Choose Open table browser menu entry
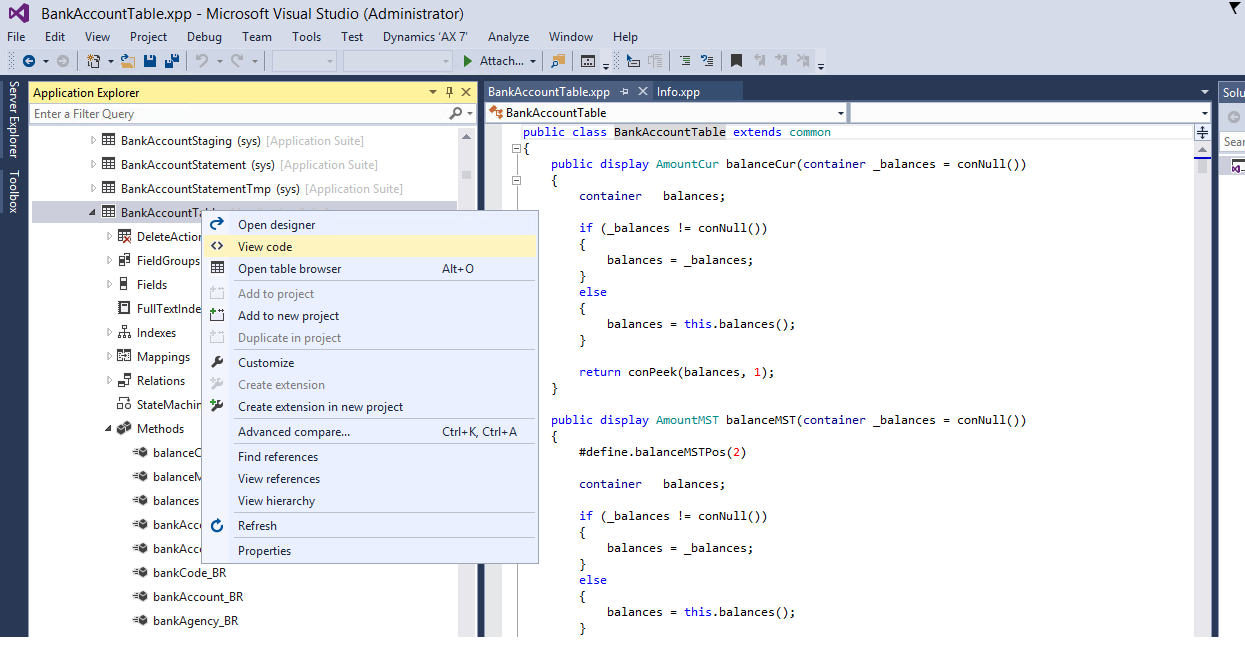 pos(289,269)
